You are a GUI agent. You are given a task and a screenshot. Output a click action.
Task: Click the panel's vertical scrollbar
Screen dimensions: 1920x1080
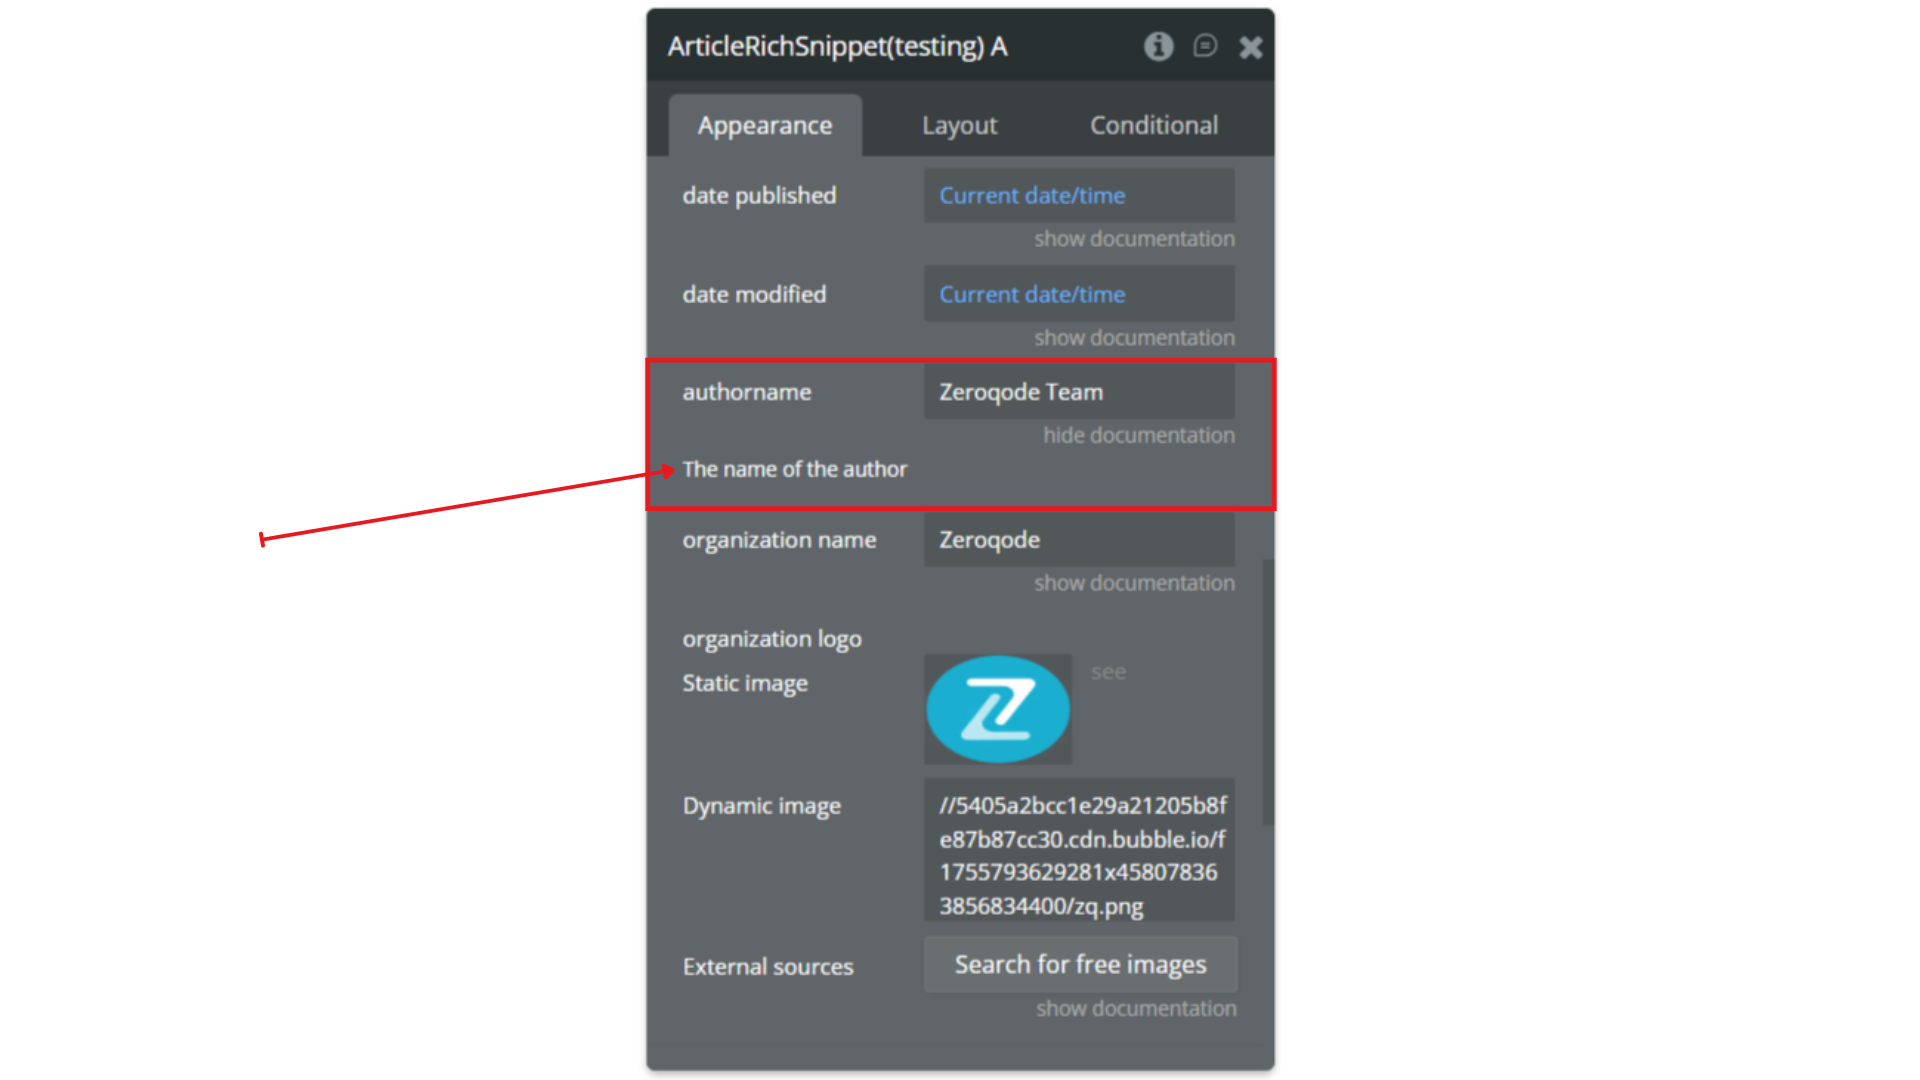(1268, 692)
